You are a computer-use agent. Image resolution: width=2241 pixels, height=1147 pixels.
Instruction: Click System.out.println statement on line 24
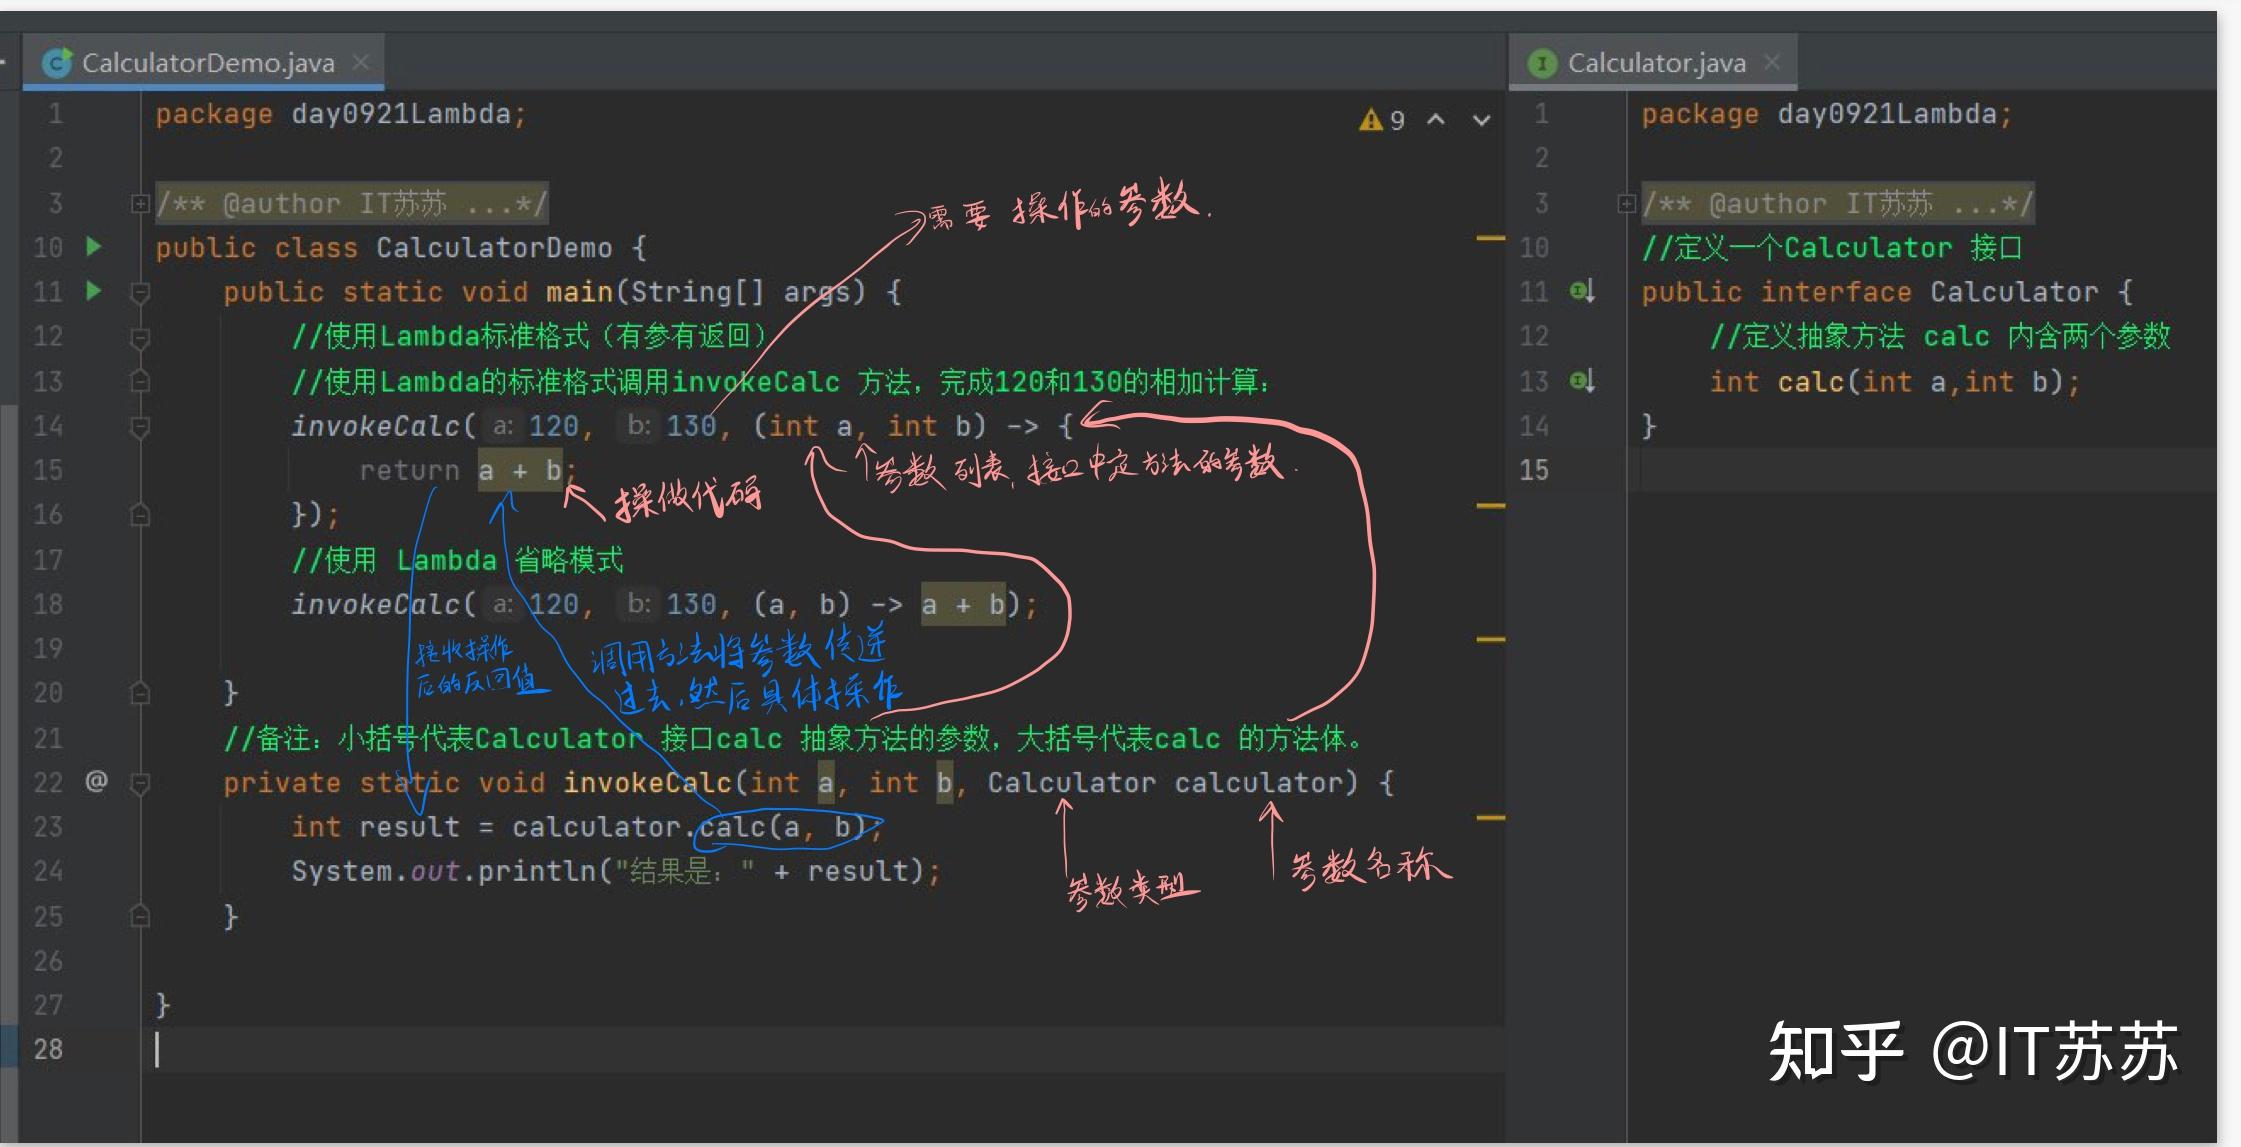coord(616,872)
